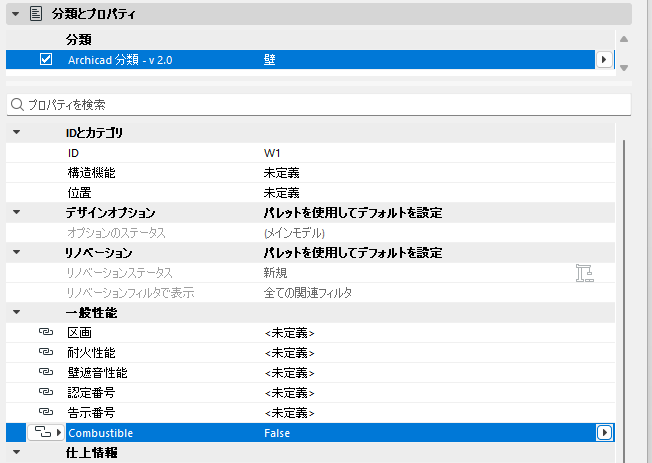Collapse the 一般性能 group
The image size is (652, 463).
click(17, 312)
